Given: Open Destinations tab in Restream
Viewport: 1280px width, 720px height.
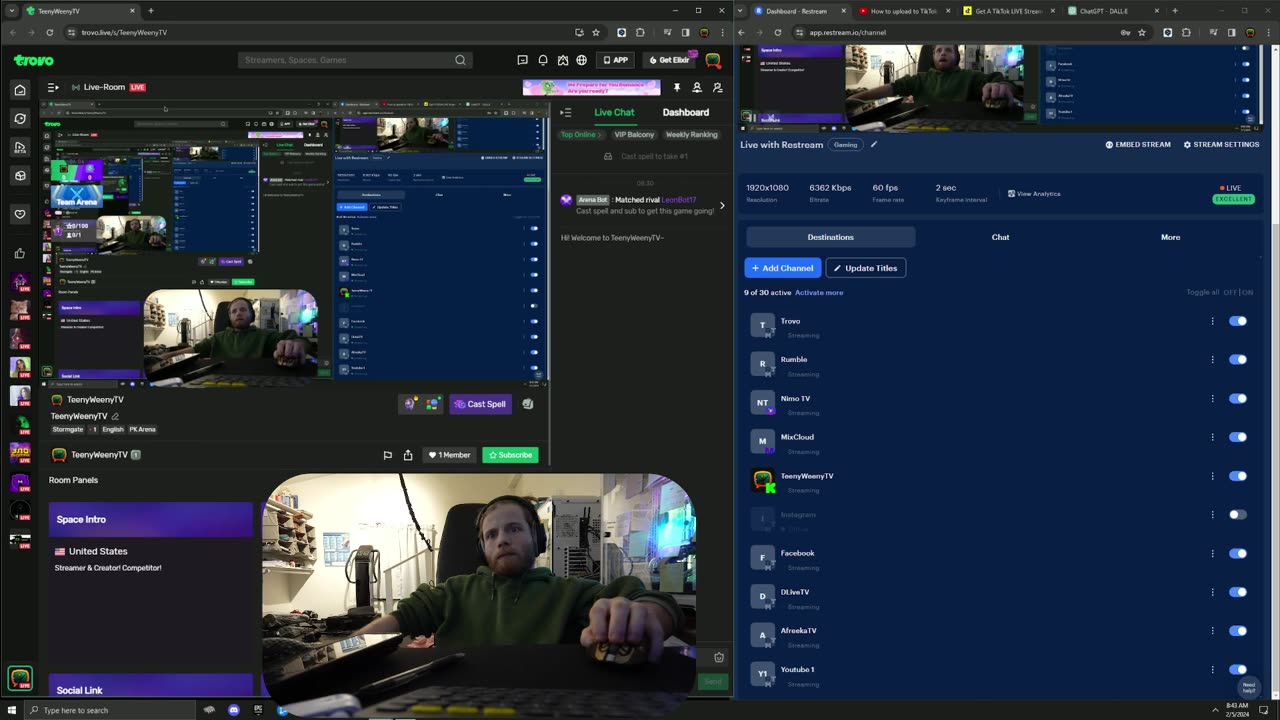Looking at the screenshot, I should pos(831,237).
